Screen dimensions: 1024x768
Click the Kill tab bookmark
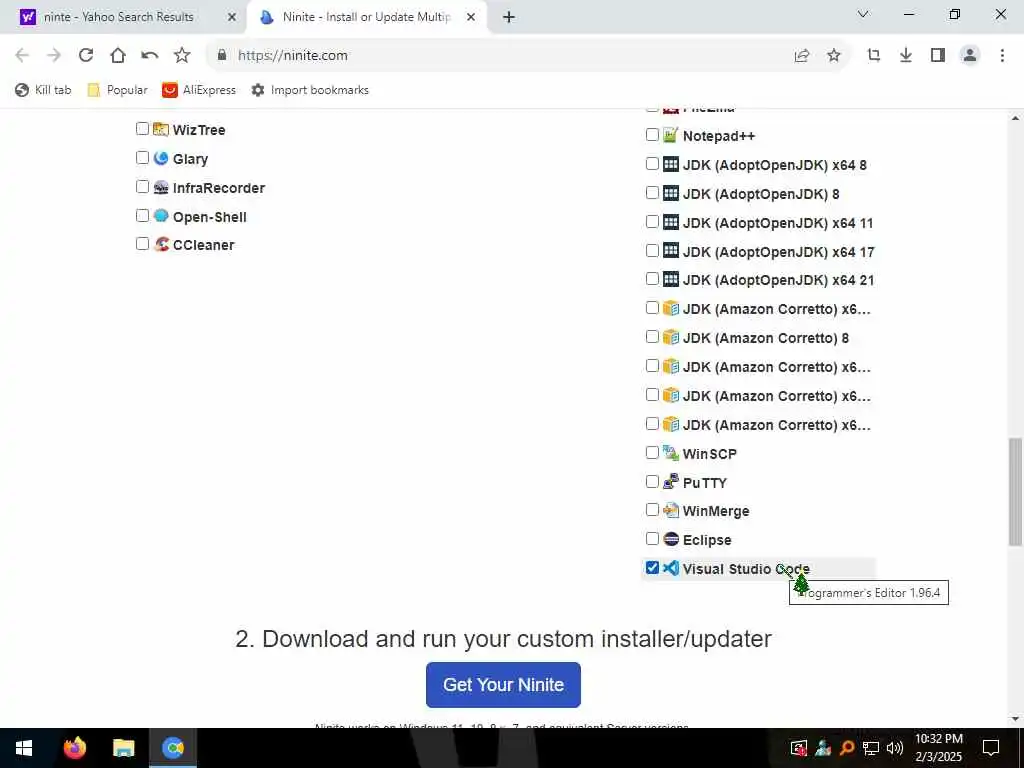[43, 90]
